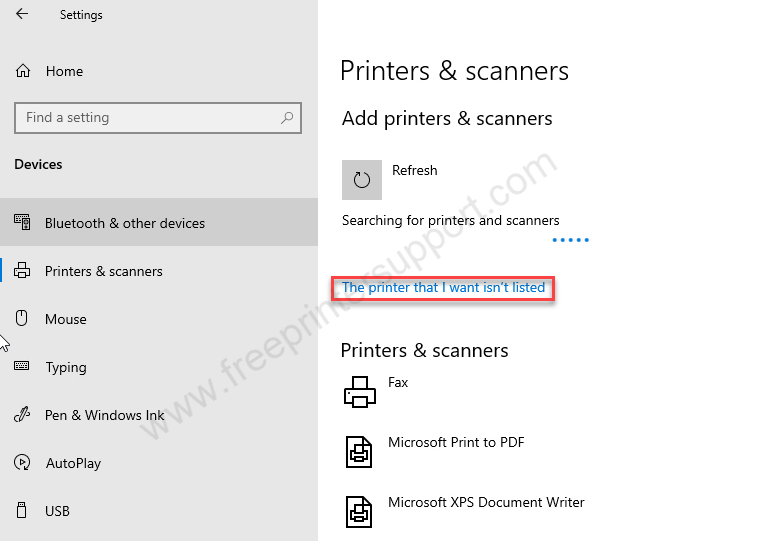The height and width of the screenshot is (541, 761).
Task: Click the Pen & Windows Ink icon
Action: point(22,414)
